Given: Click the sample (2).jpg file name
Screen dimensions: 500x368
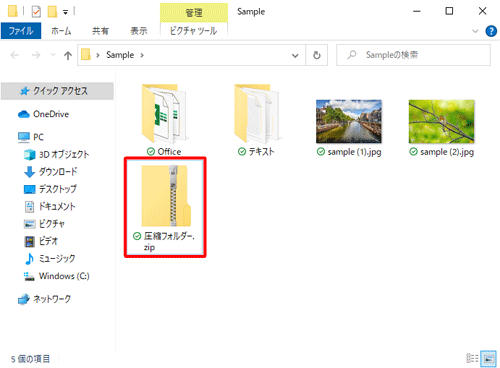Looking at the screenshot, I should [447, 152].
